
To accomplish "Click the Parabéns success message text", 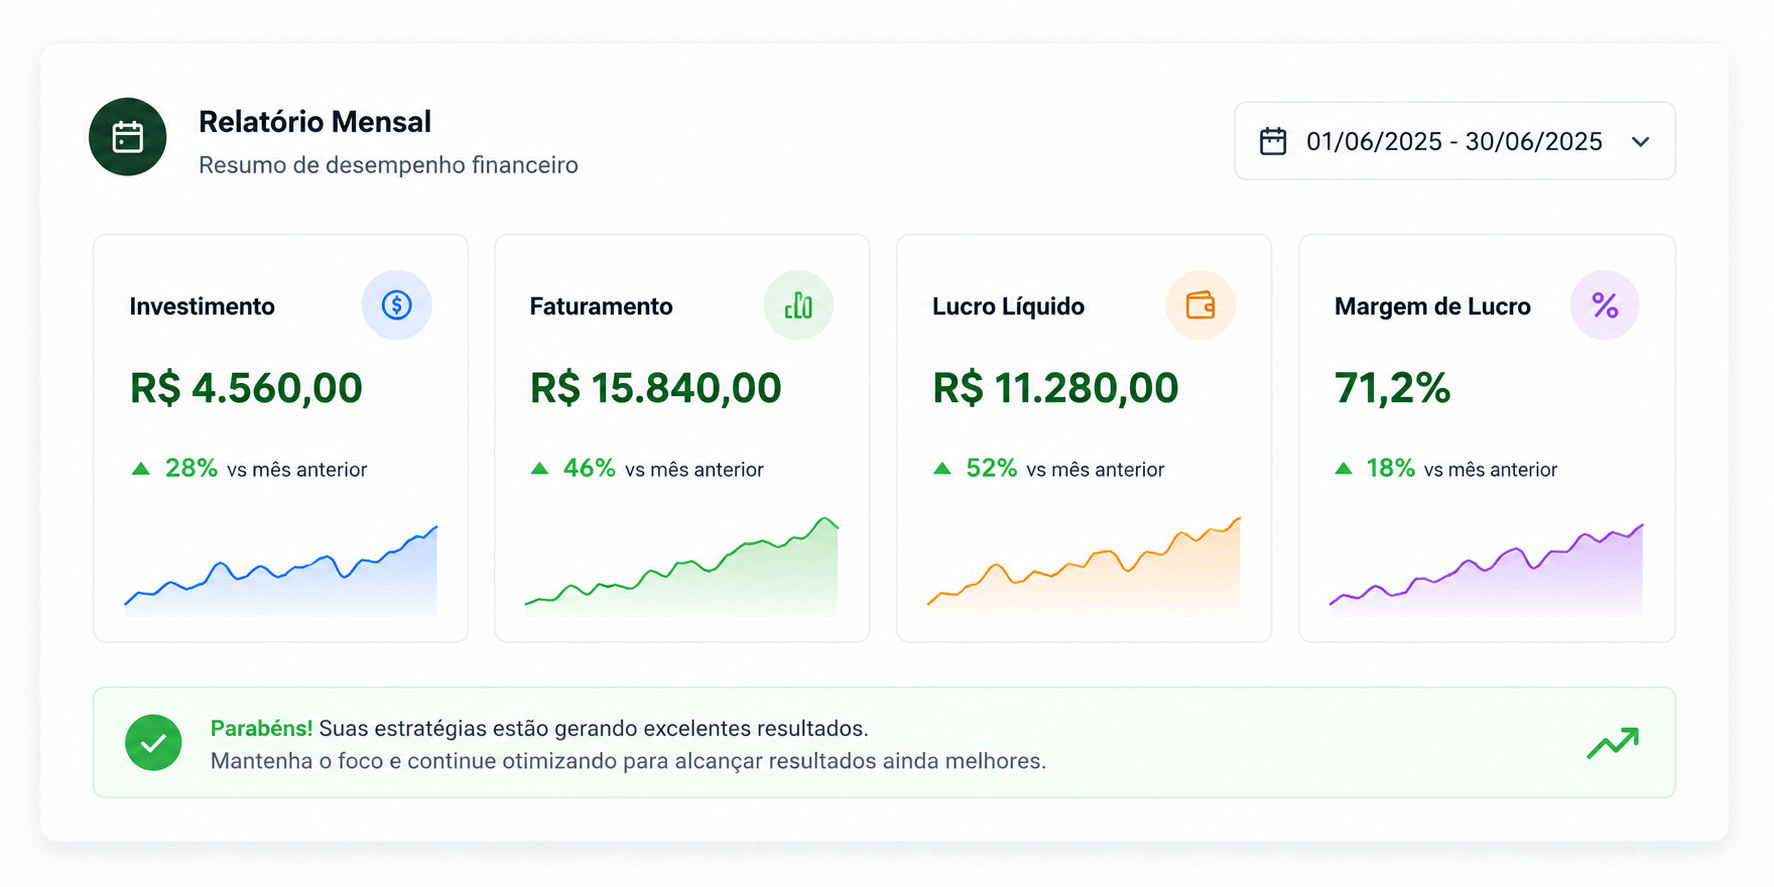I will [628, 744].
